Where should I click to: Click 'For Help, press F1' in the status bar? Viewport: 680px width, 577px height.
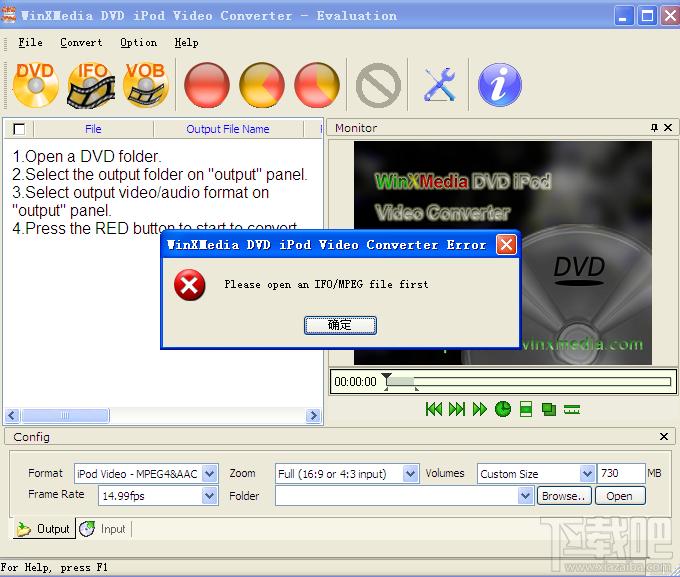click(54, 567)
